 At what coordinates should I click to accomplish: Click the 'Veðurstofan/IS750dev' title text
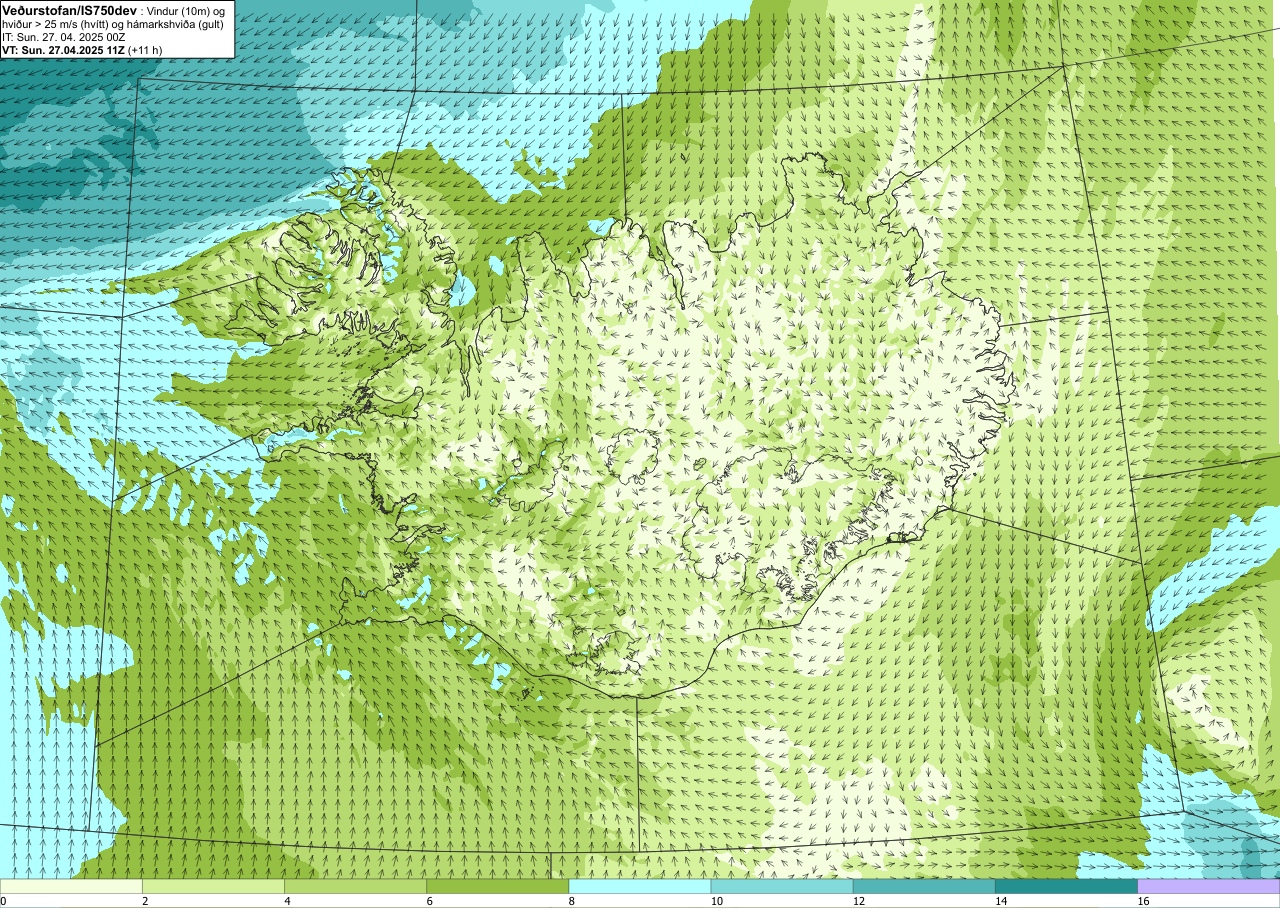point(69,10)
